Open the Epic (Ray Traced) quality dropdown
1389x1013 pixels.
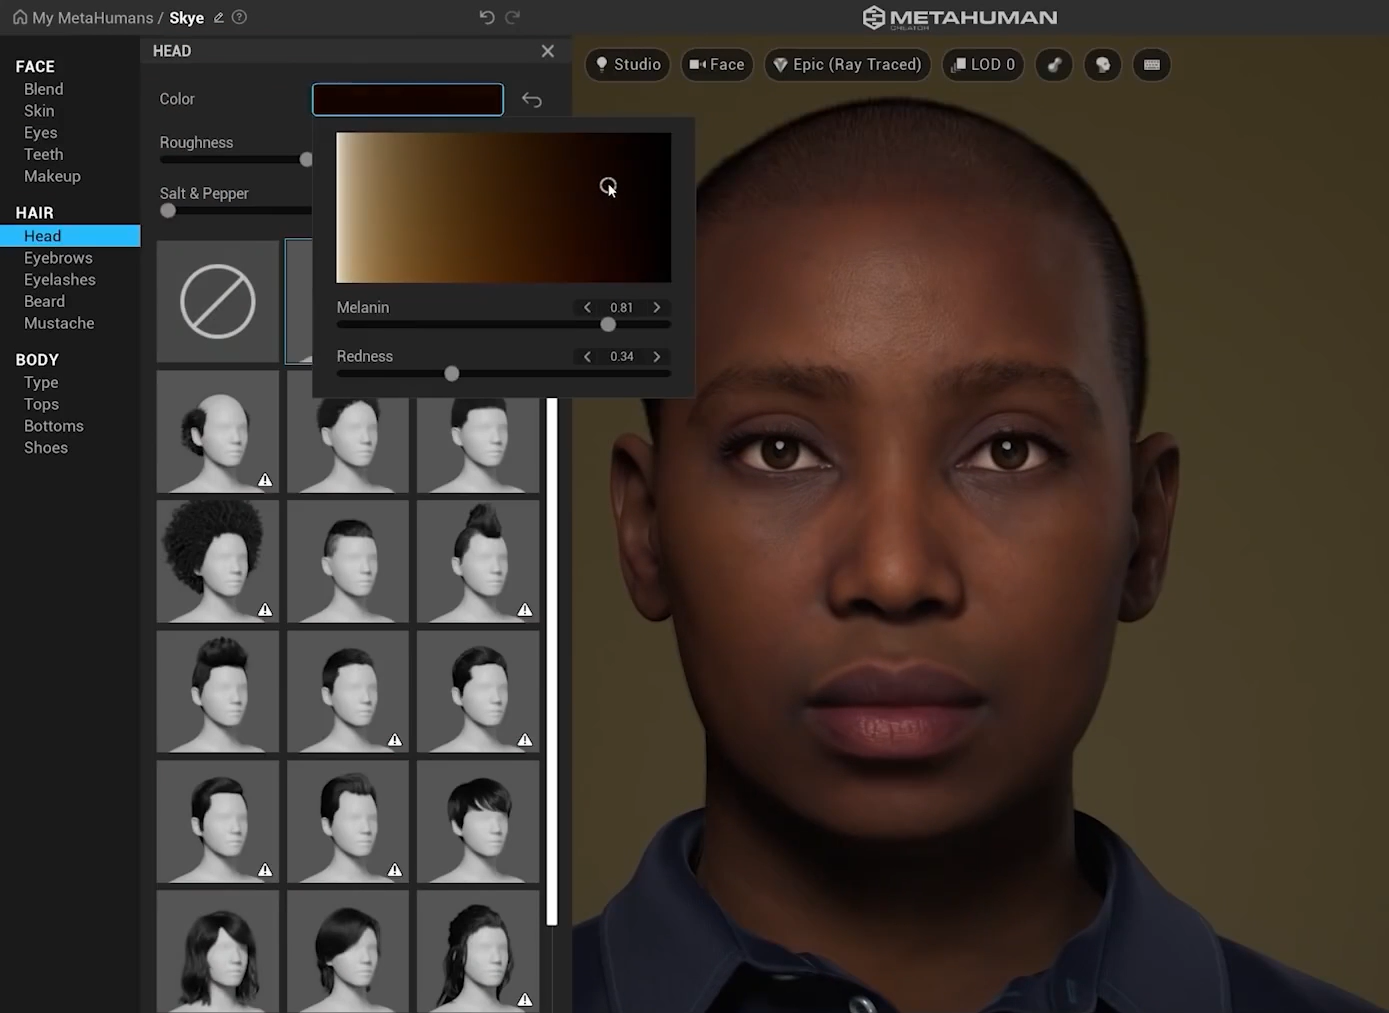coord(848,65)
